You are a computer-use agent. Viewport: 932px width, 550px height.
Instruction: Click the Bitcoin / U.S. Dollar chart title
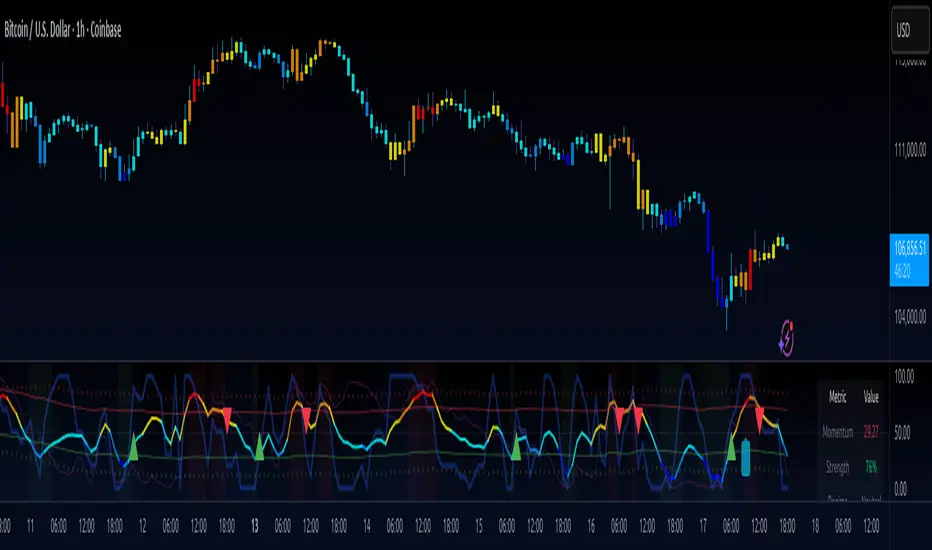point(63,30)
